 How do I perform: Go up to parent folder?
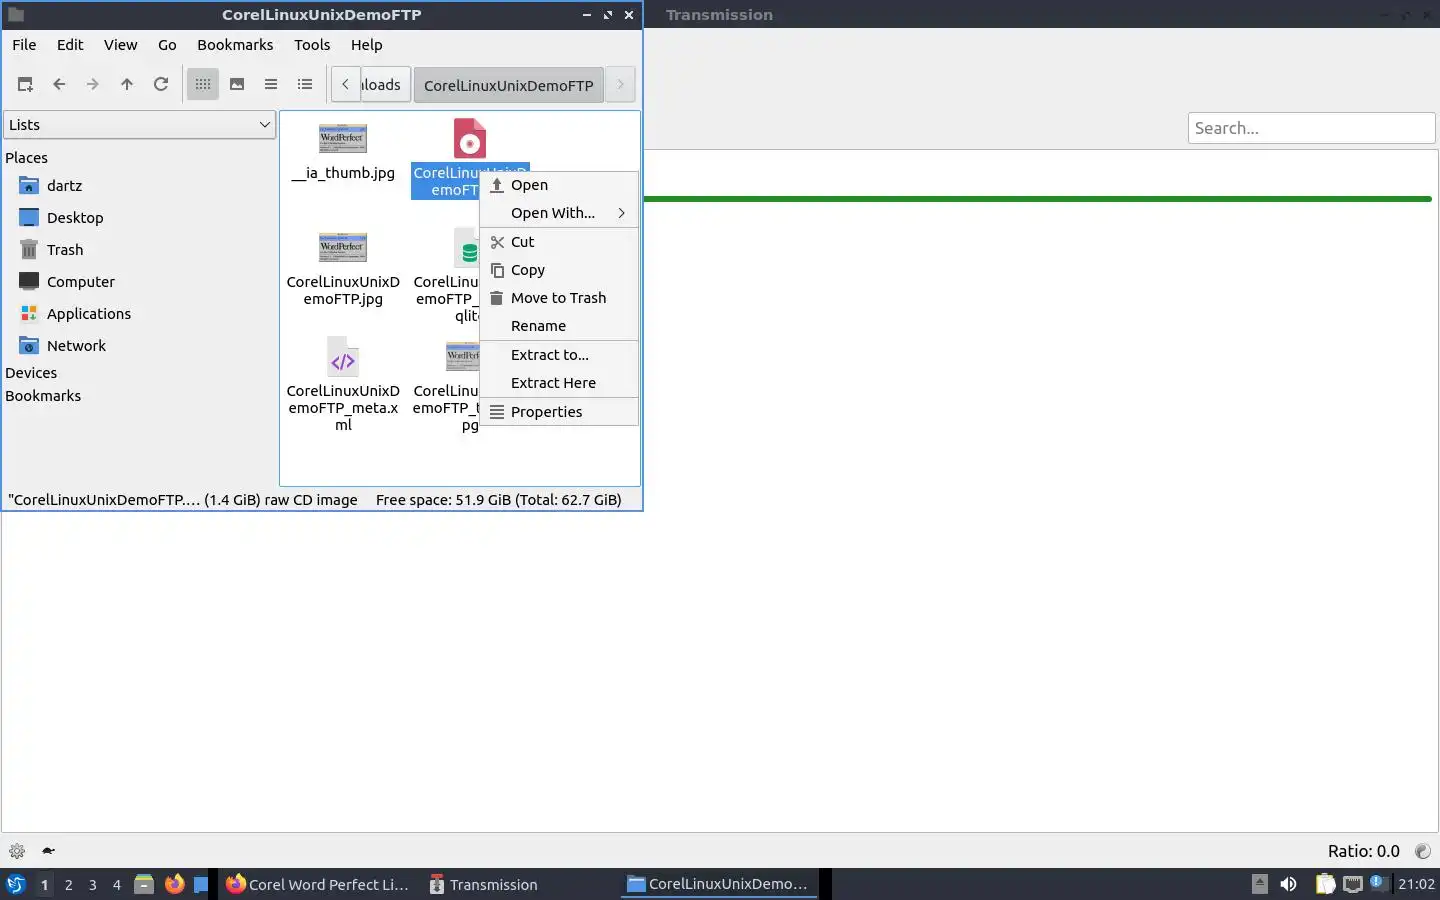coord(127,85)
